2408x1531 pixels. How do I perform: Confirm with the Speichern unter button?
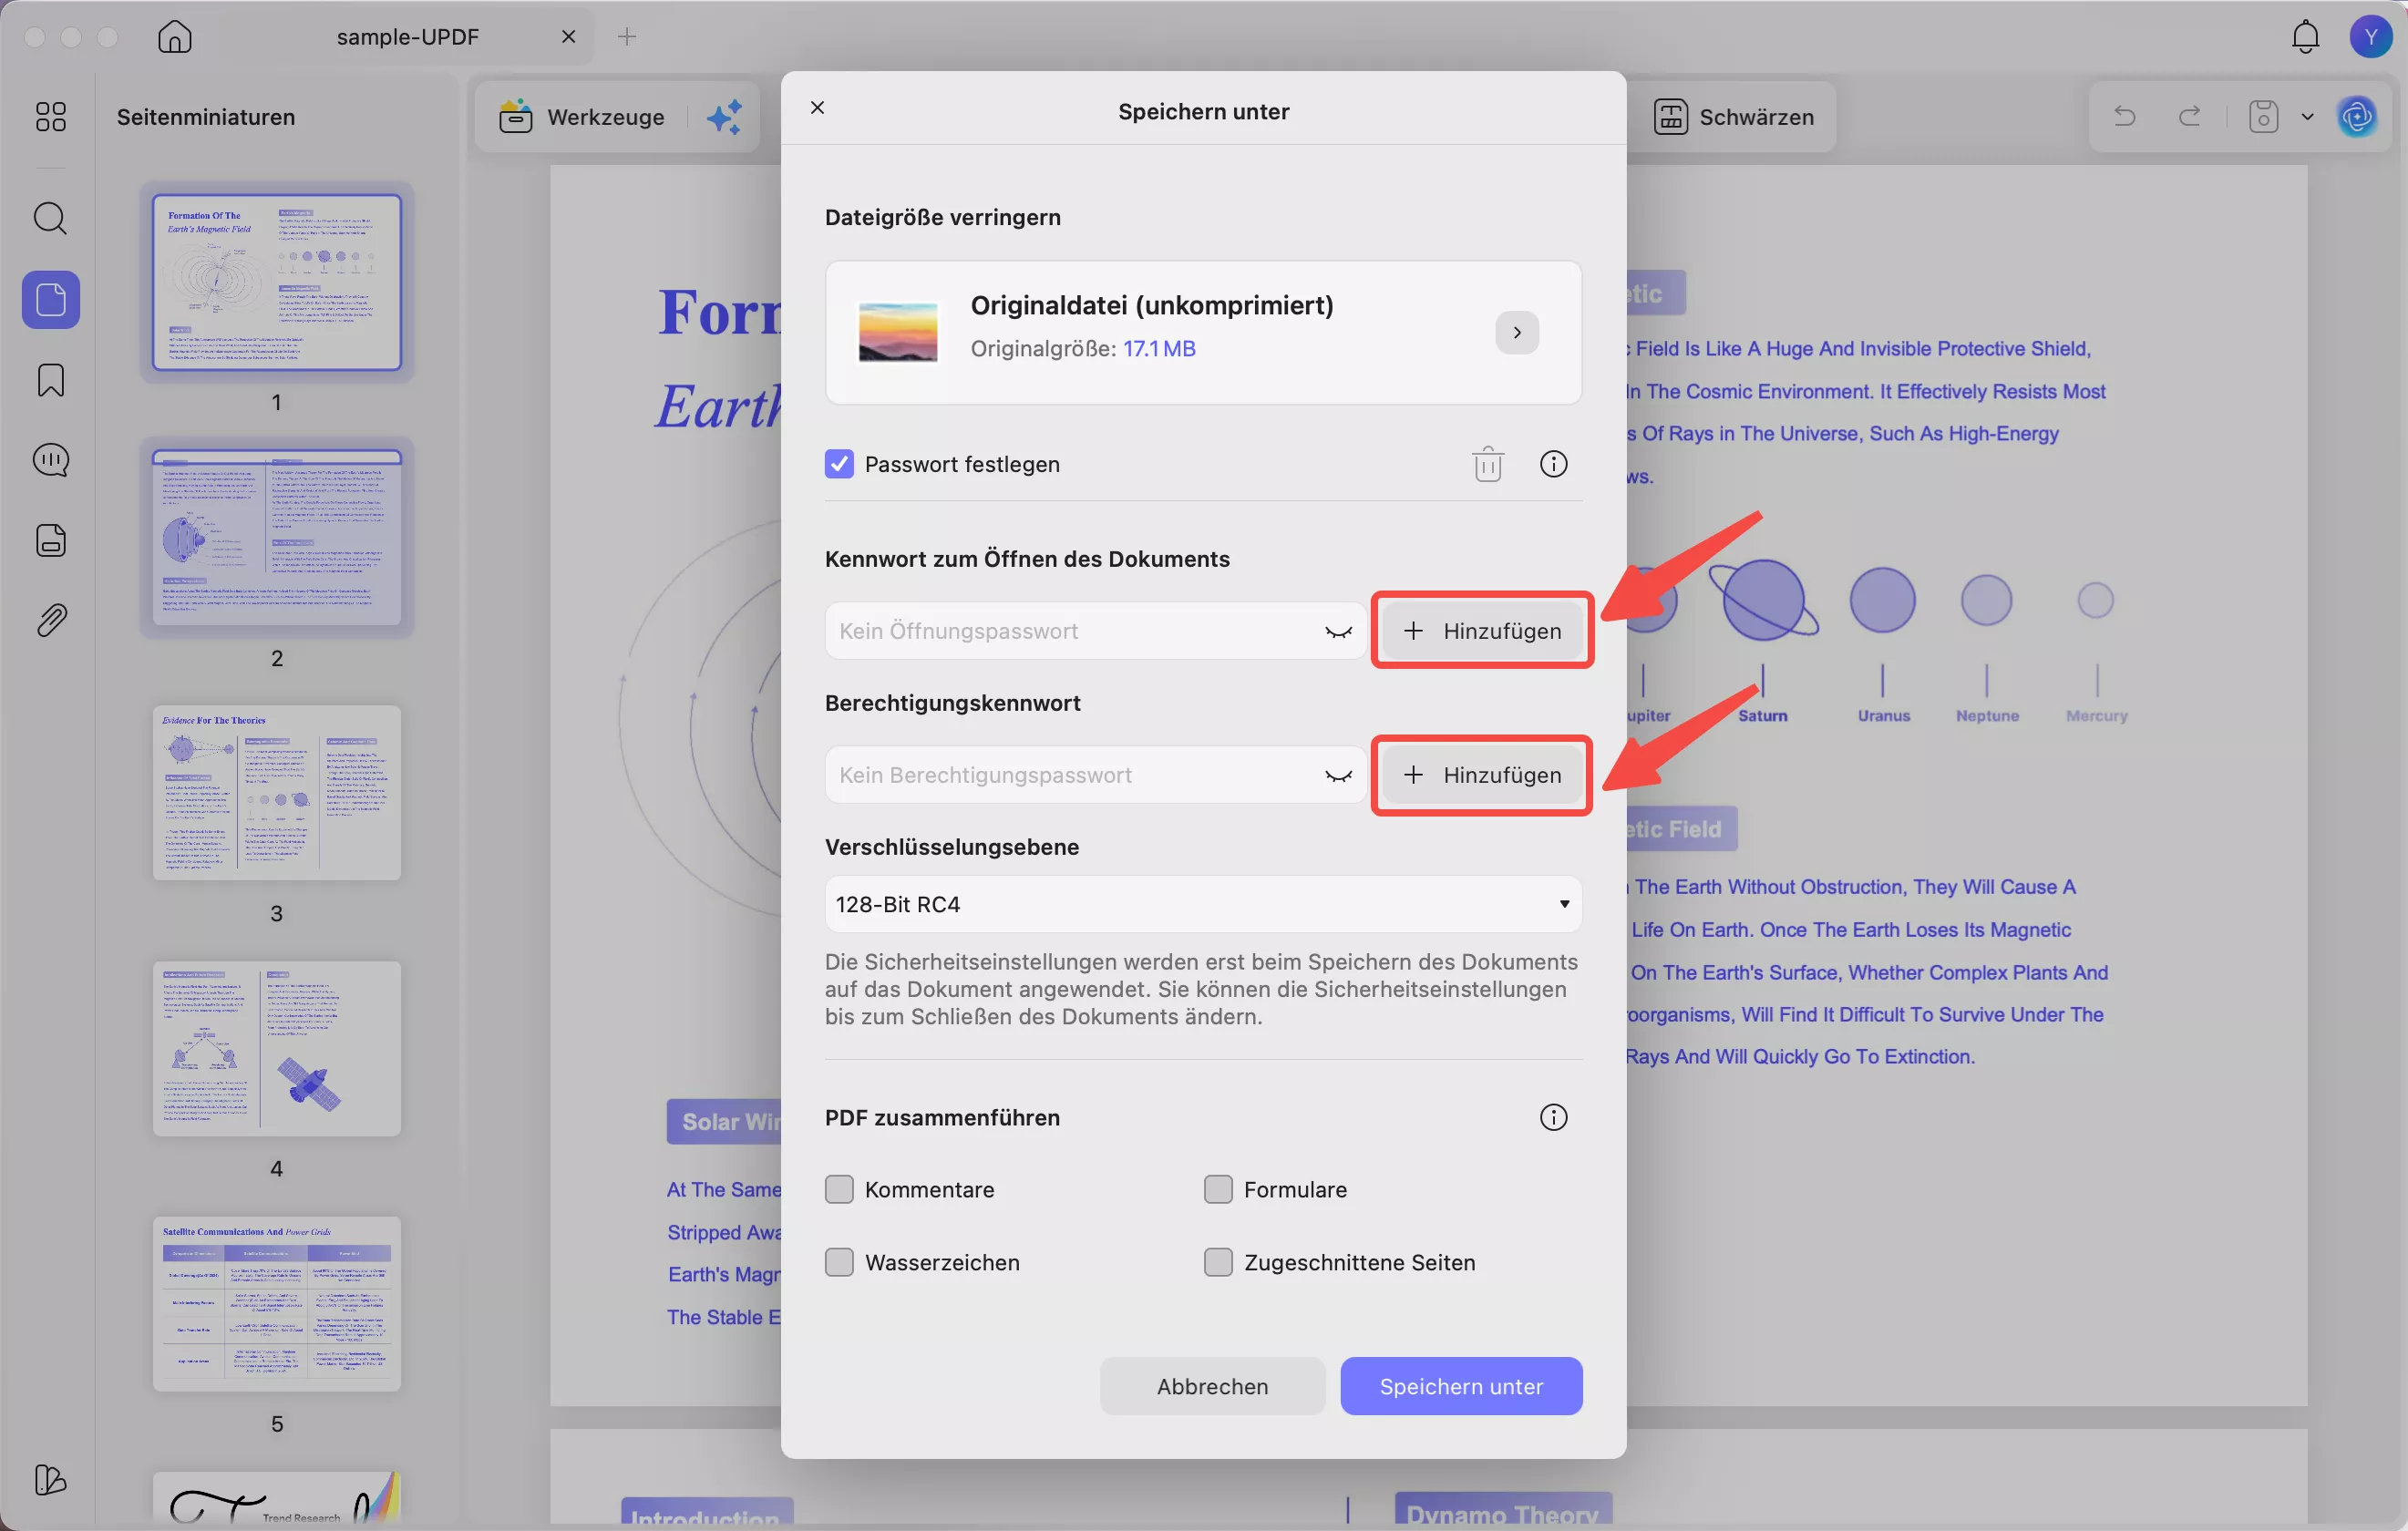click(x=1461, y=1385)
